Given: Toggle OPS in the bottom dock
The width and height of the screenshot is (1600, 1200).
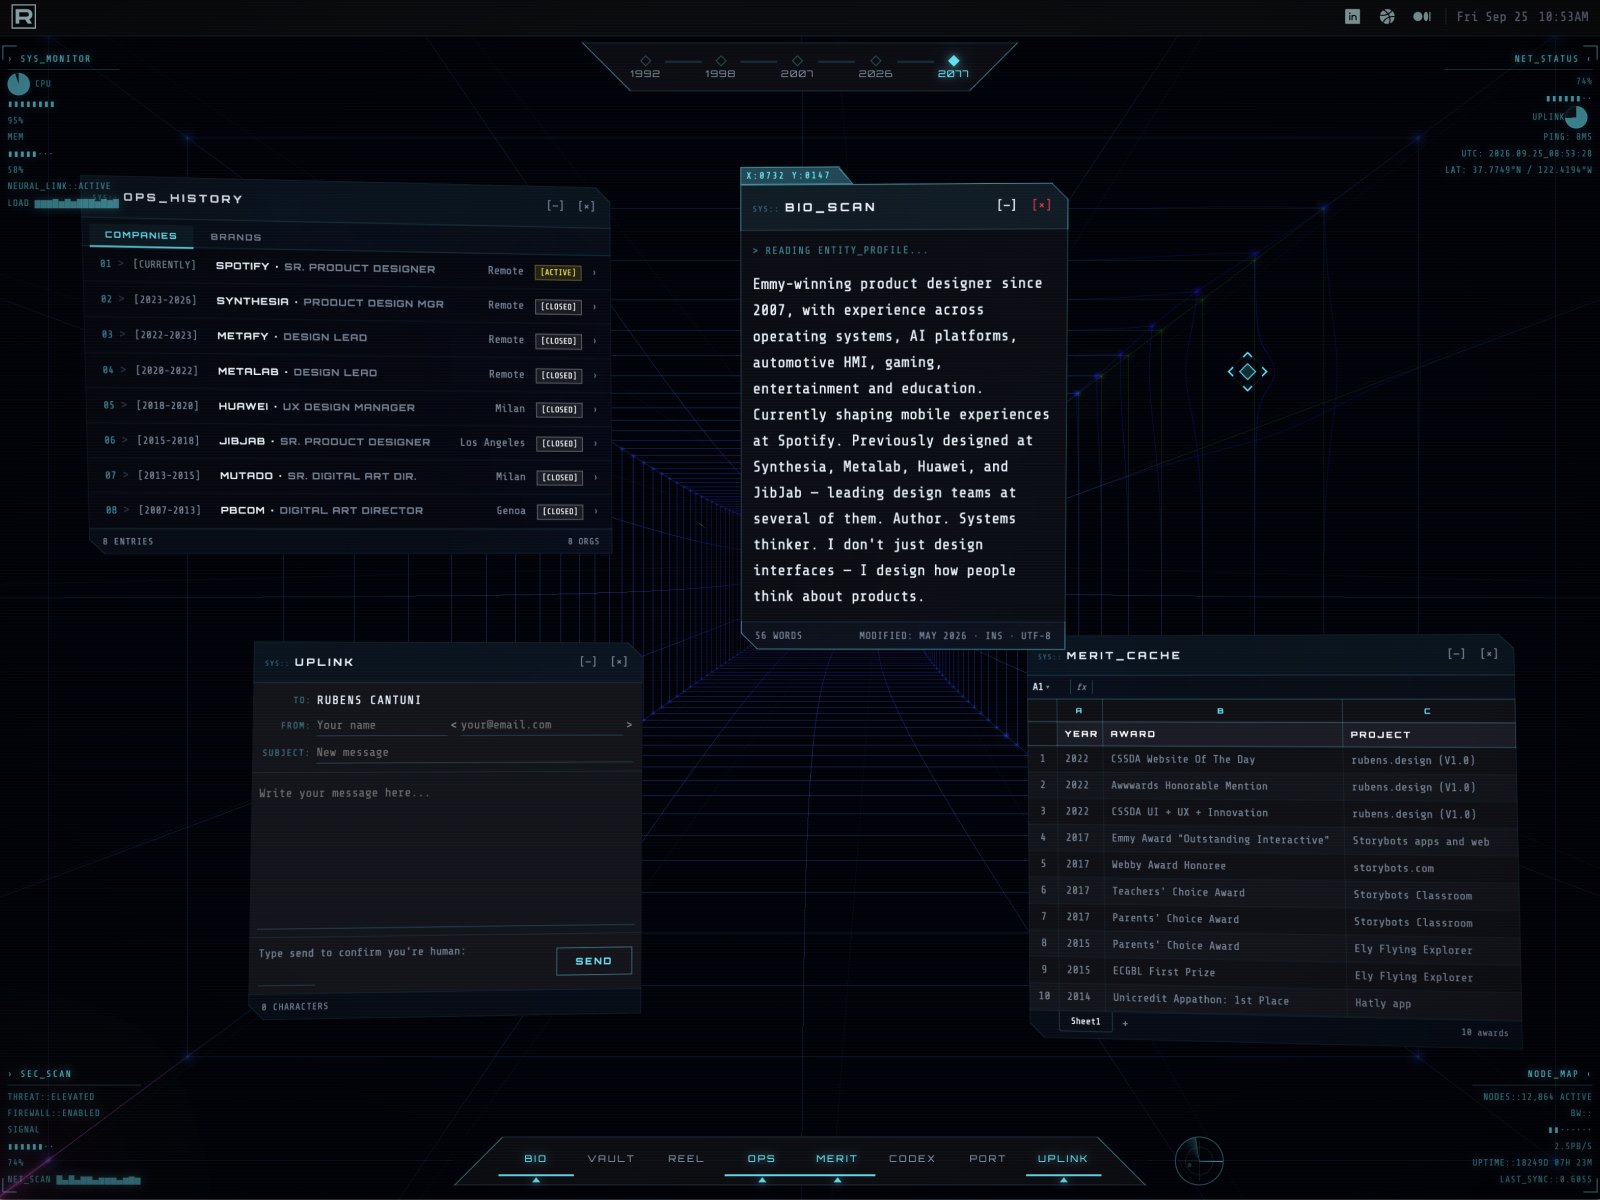Looking at the screenshot, I should pyautogui.click(x=761, y=1158).
